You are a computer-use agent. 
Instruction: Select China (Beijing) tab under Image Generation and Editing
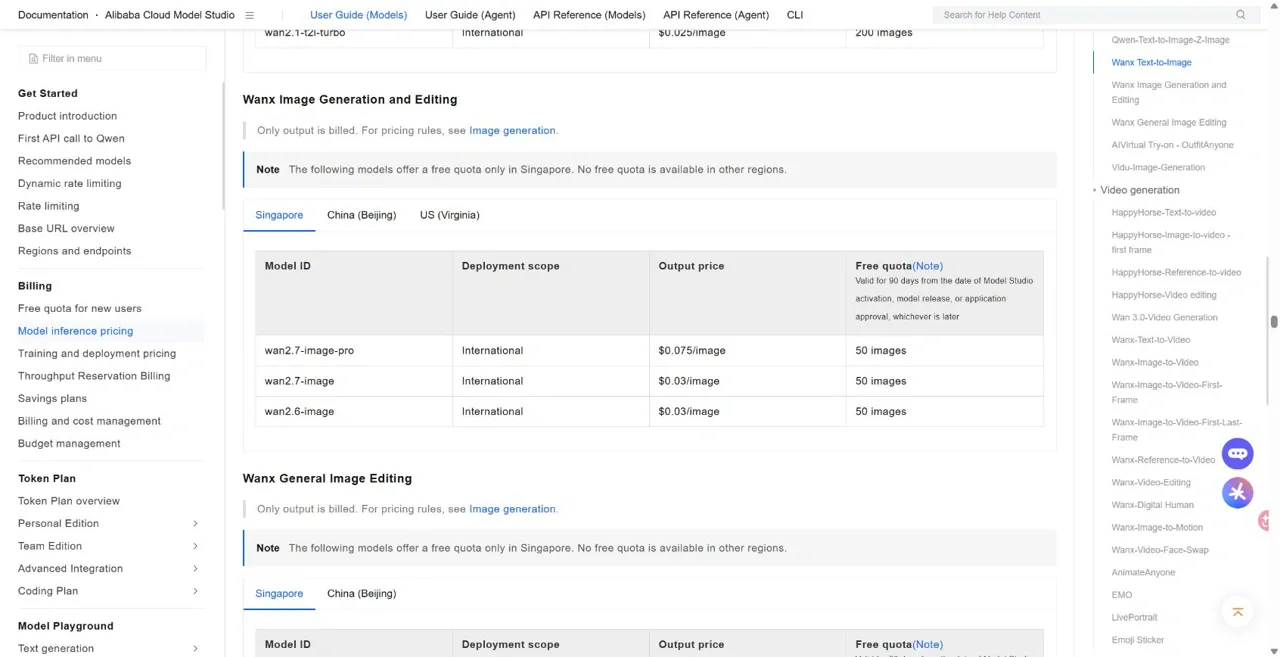361,215
